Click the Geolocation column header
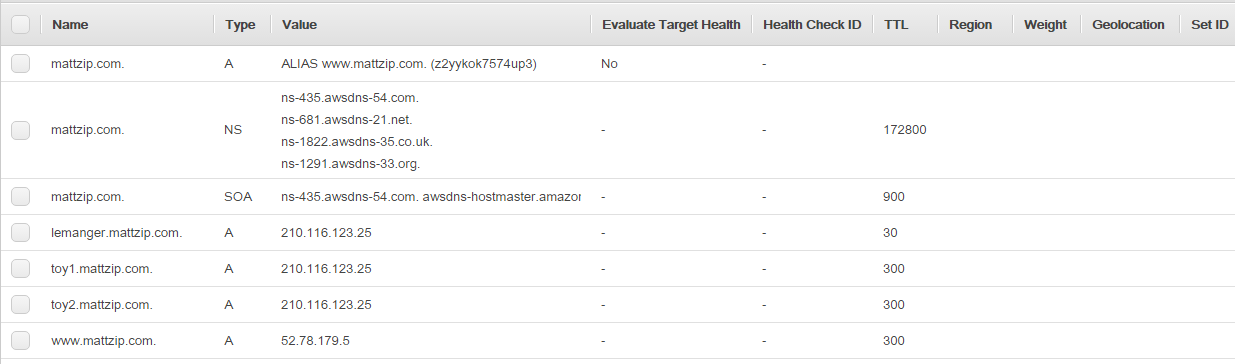Screen dimensions: 1235x364 tap(1129, 24)
